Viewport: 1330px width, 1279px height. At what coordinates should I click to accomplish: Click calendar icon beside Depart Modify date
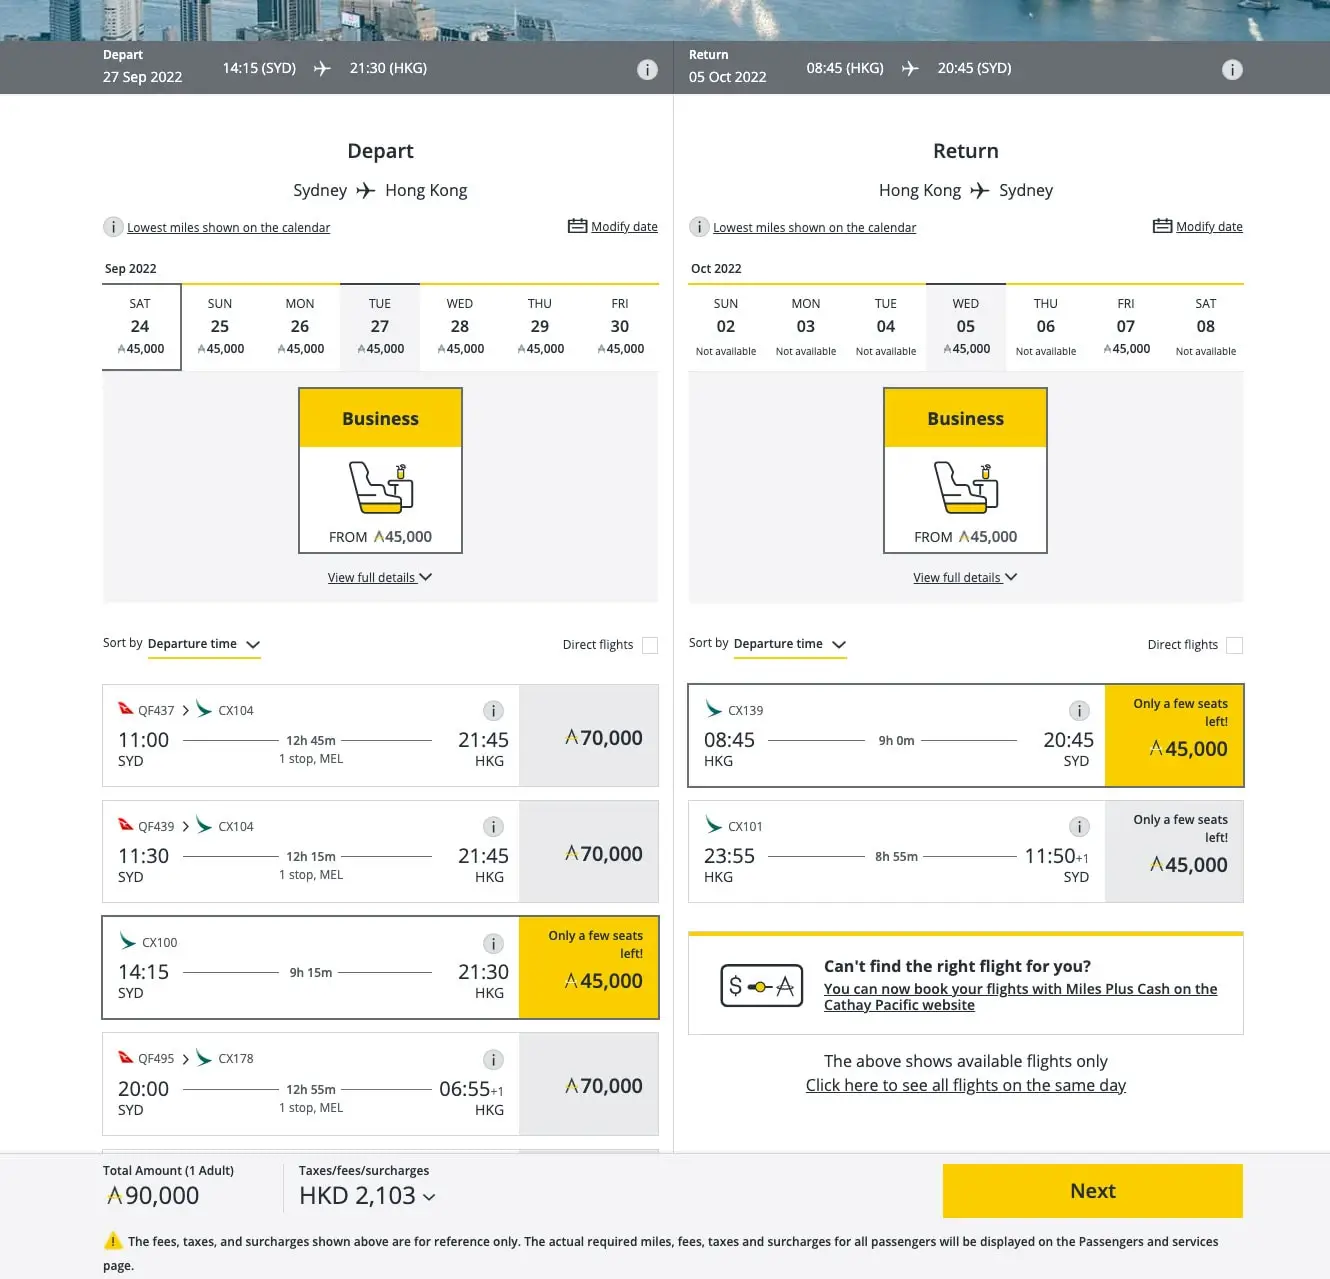click(x=577, y=226)
